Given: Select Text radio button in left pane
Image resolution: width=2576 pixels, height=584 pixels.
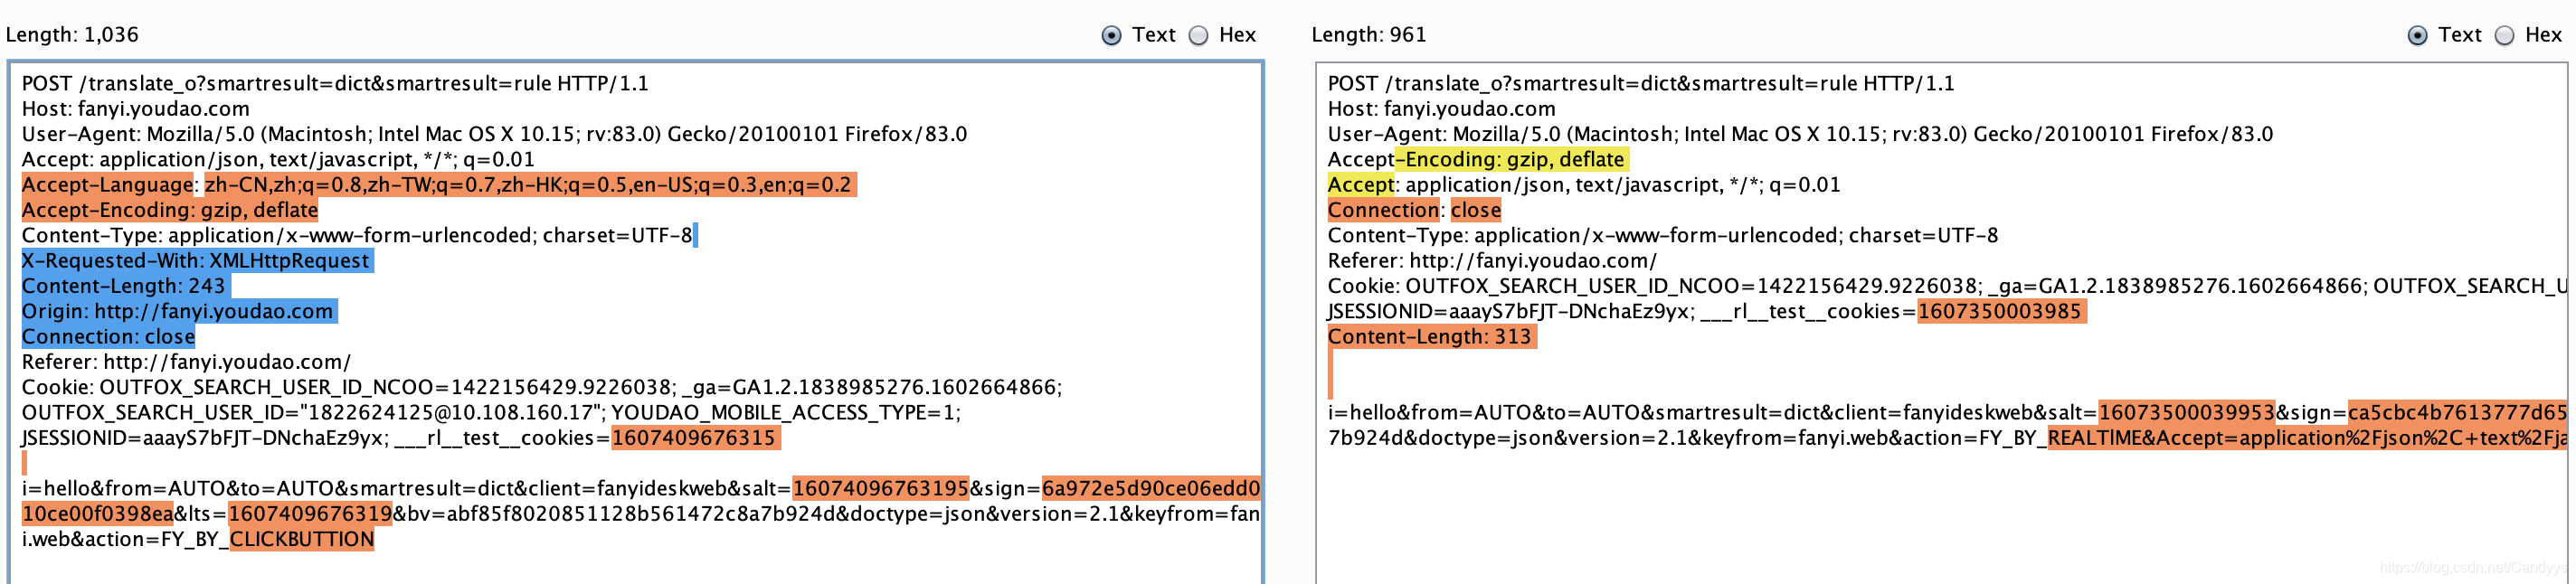Looking at the screenshot, I should click(x=1111, y=35).
